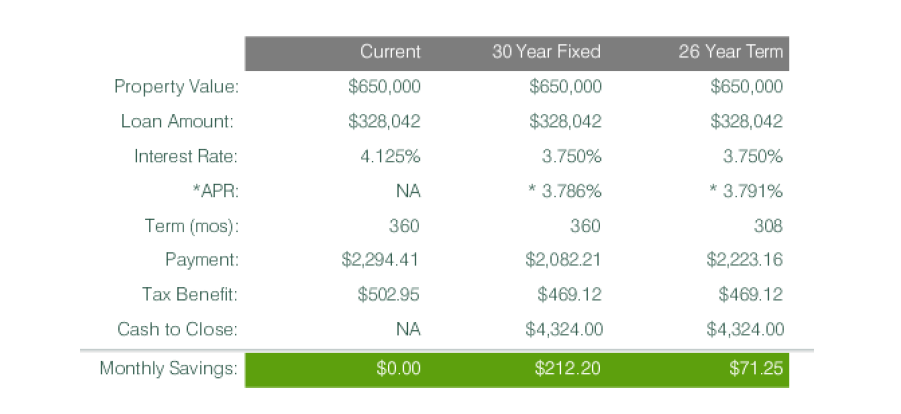Screen dimensions: 901x414
Task: Select the 30 Year Fixed column header
Action: (x=546, y=52)
